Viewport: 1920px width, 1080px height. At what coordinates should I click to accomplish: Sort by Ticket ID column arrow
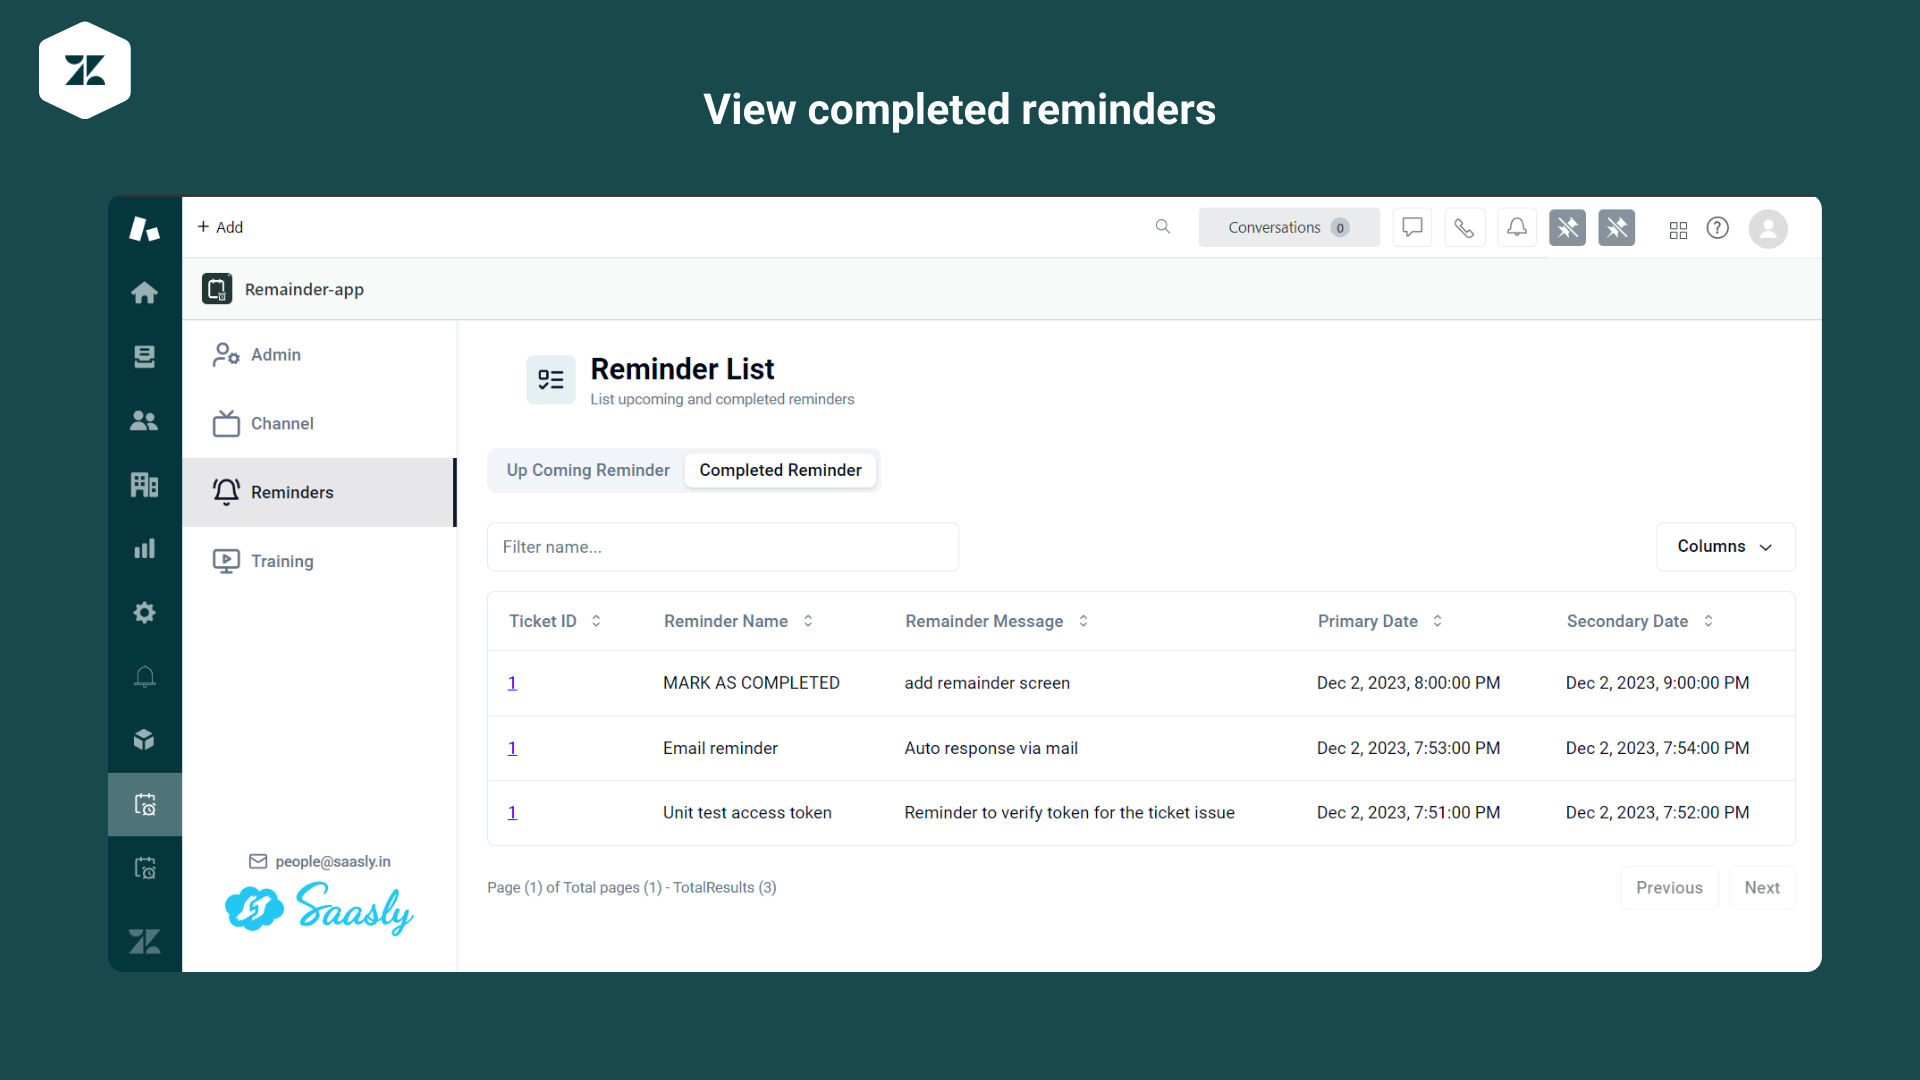click(x=596, y=621)
